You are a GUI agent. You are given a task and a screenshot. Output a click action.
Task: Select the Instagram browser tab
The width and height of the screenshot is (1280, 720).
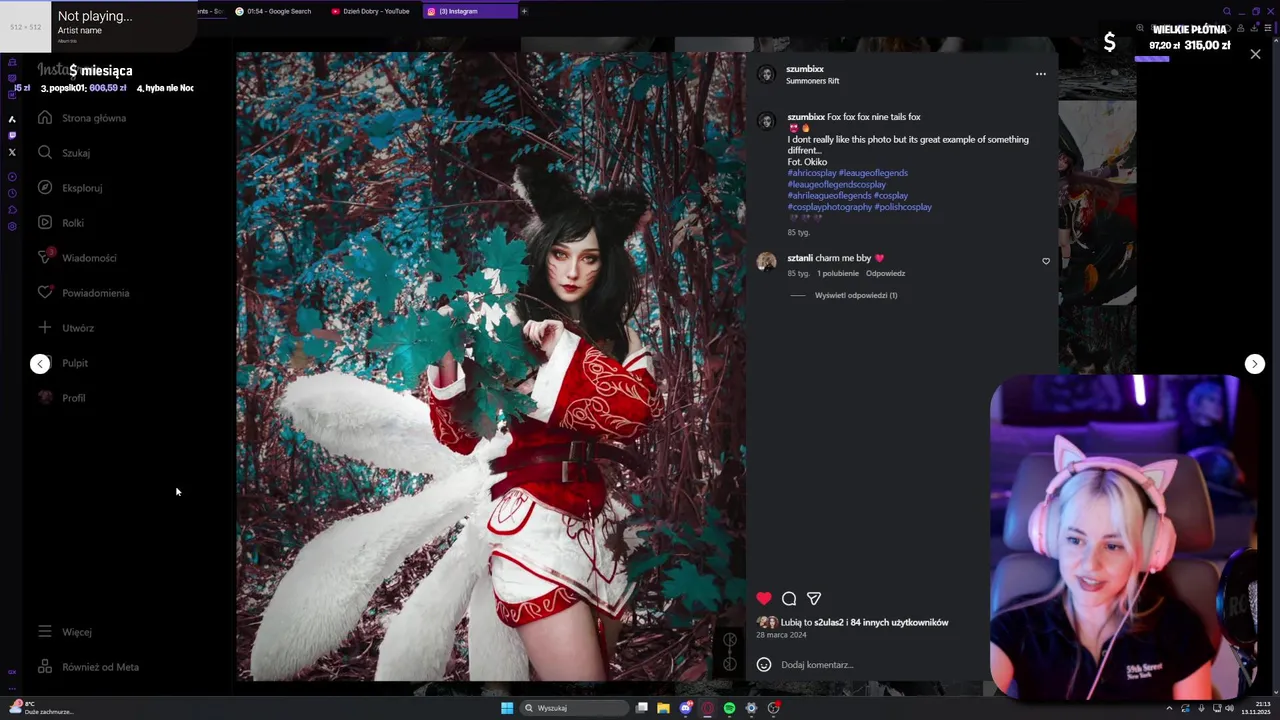[470, 11]
